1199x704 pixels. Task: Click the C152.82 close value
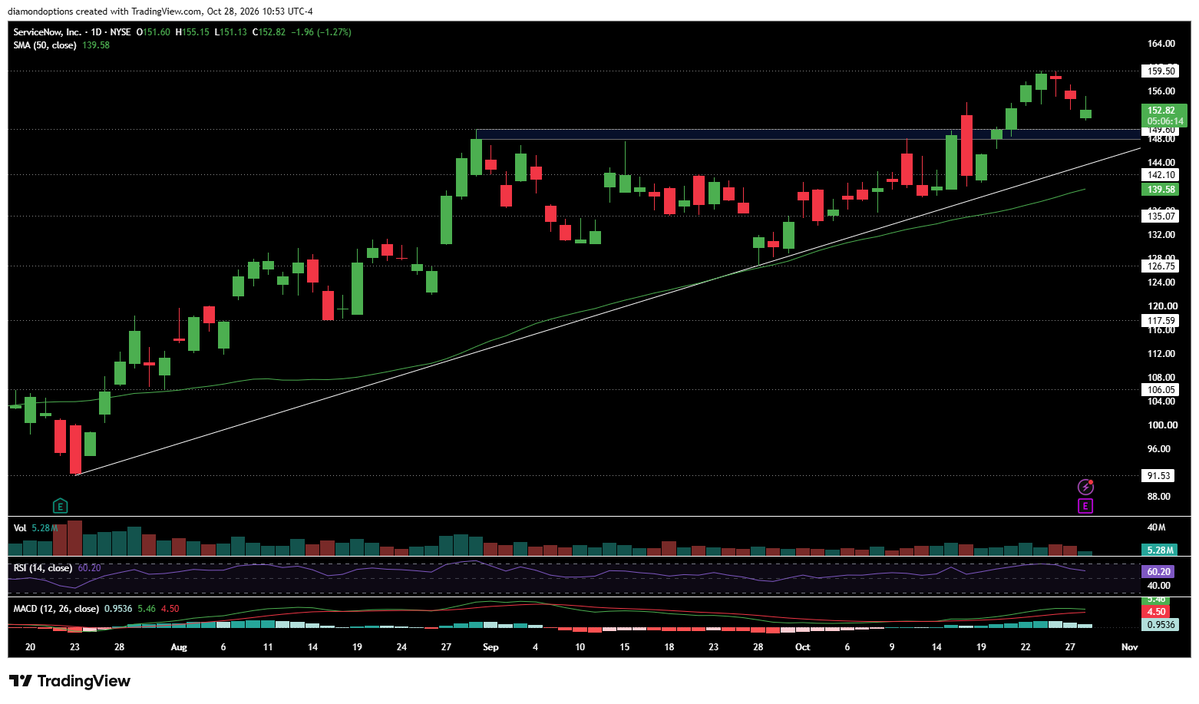click(268, 32)
